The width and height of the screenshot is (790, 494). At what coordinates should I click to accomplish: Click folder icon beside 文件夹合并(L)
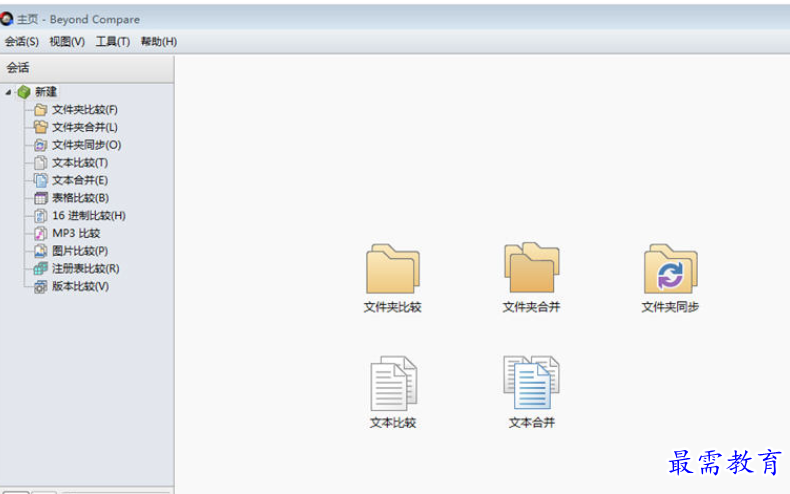coord(41,127)
